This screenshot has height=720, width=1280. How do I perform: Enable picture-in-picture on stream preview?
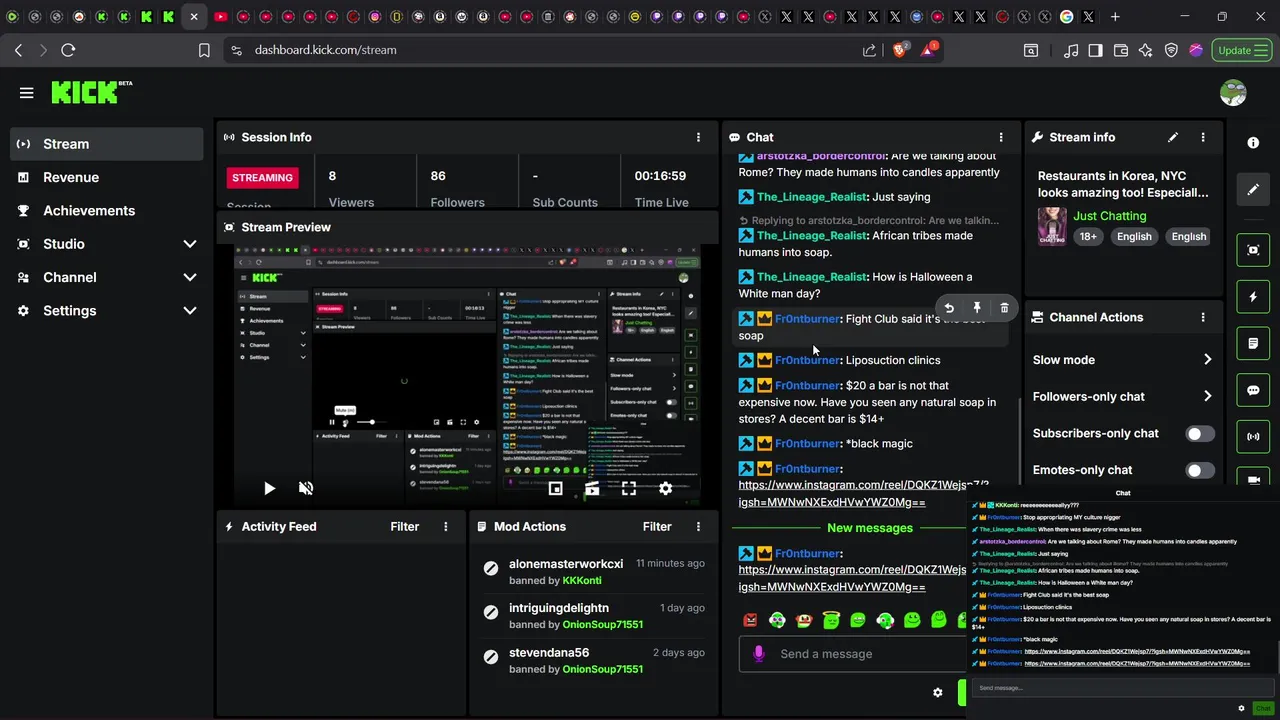click(555, 488)
